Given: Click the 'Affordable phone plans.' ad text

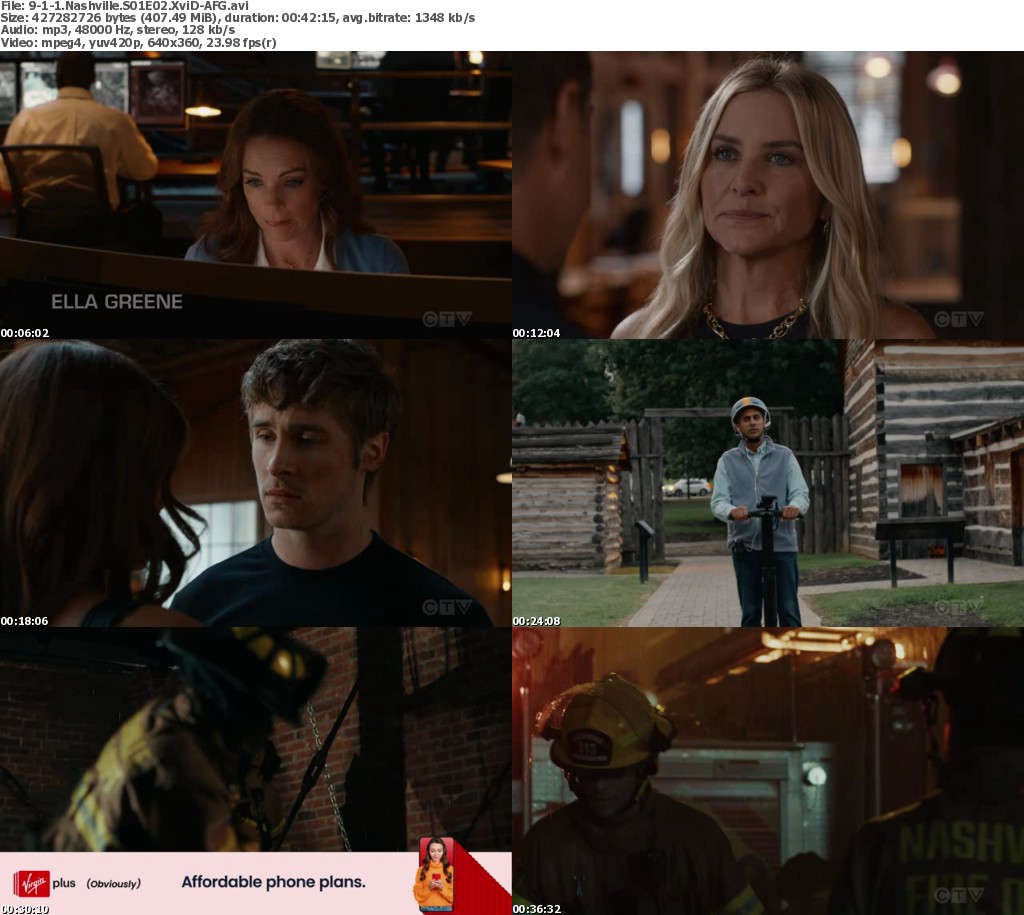Looking at the screenshot, I should tap(273, 882).
